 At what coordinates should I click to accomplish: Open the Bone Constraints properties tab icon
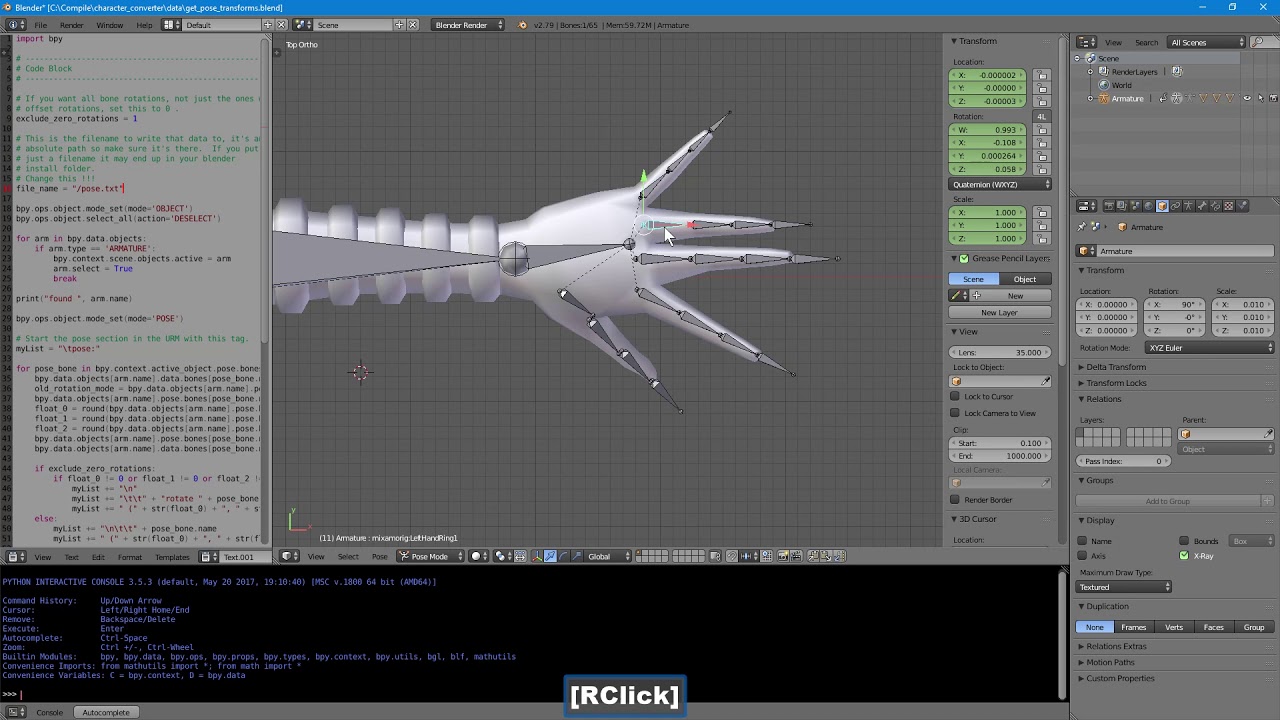click(x=1215, y=206)
